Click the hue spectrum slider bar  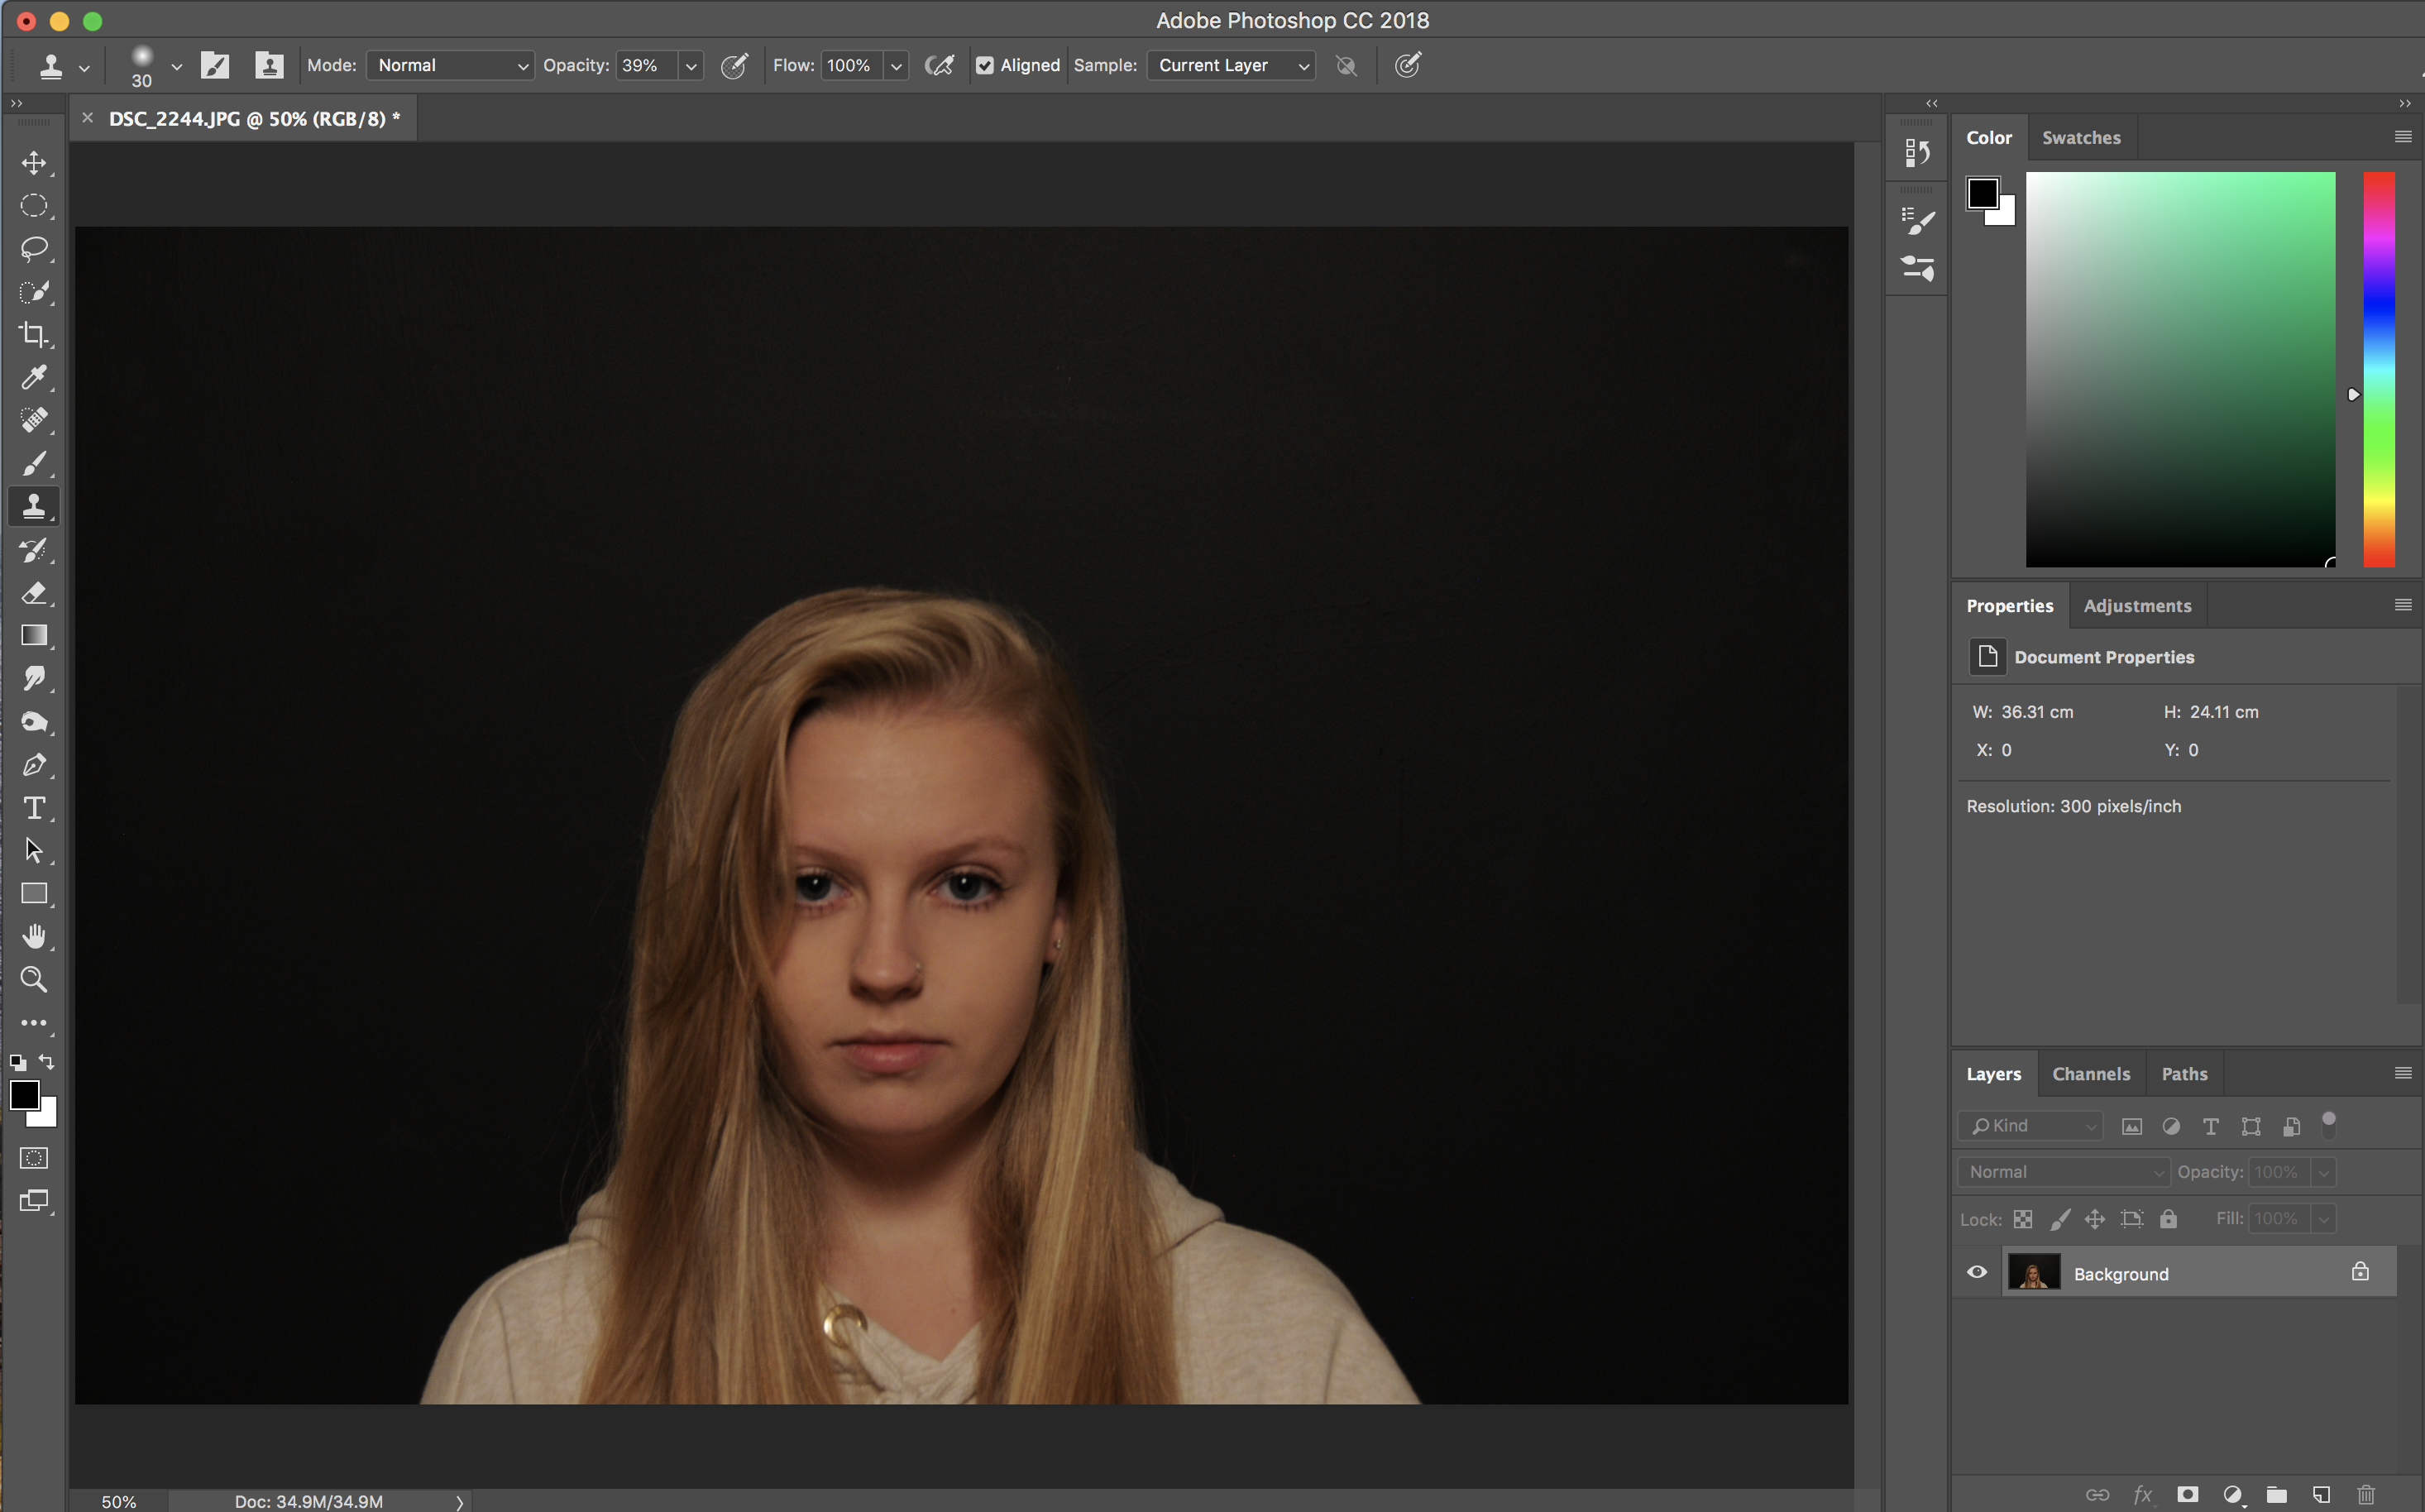pos(2378,370)
